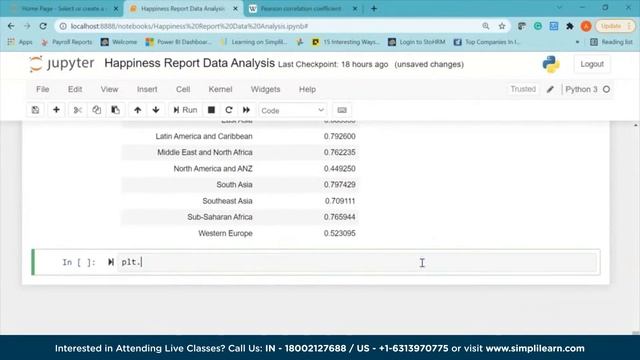This screenshot has width=640, height=360.
Task: Copy selected cells icon
Action: tap(96, 110)
